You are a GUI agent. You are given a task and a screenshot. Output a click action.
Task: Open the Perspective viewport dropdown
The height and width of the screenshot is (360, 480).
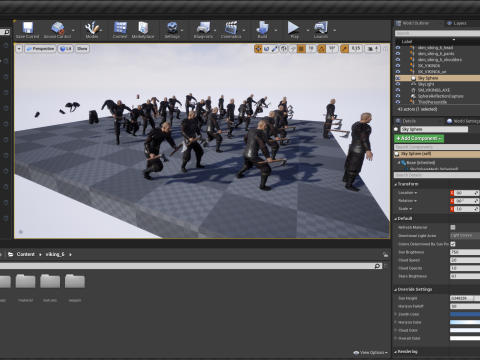40,49
